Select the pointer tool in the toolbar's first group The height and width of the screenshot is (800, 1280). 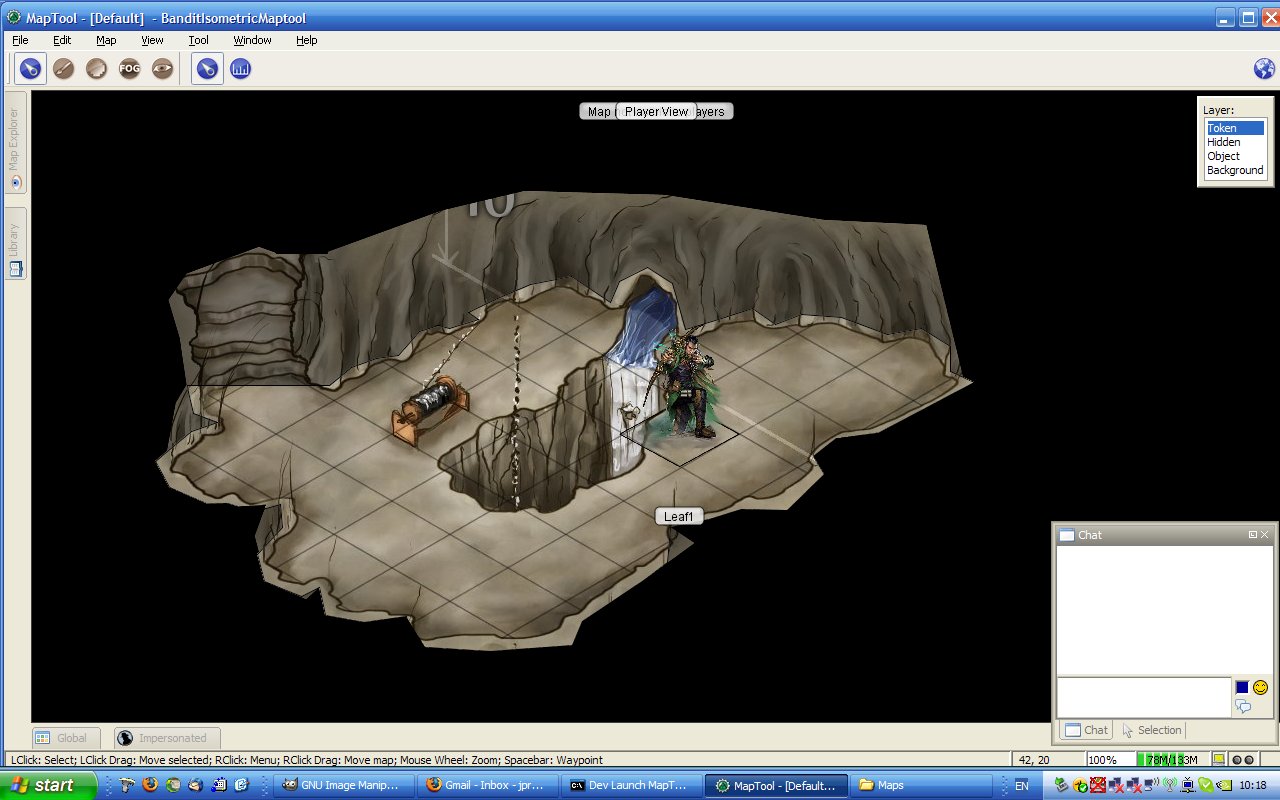point(30,69)
